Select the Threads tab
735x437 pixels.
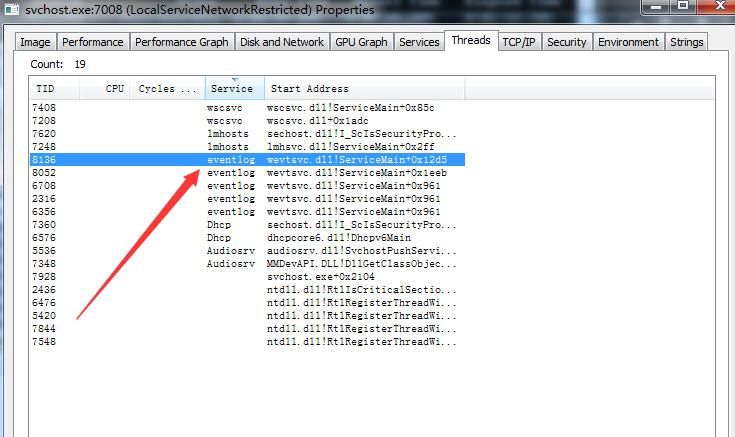pos(471,40)
